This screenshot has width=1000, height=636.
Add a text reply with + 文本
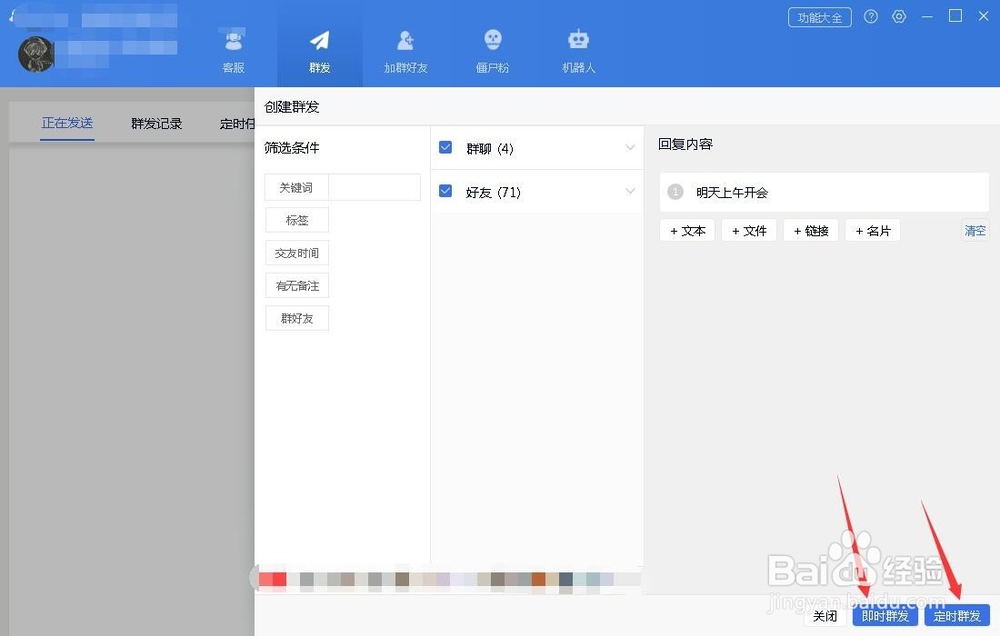tap(688, 230)
